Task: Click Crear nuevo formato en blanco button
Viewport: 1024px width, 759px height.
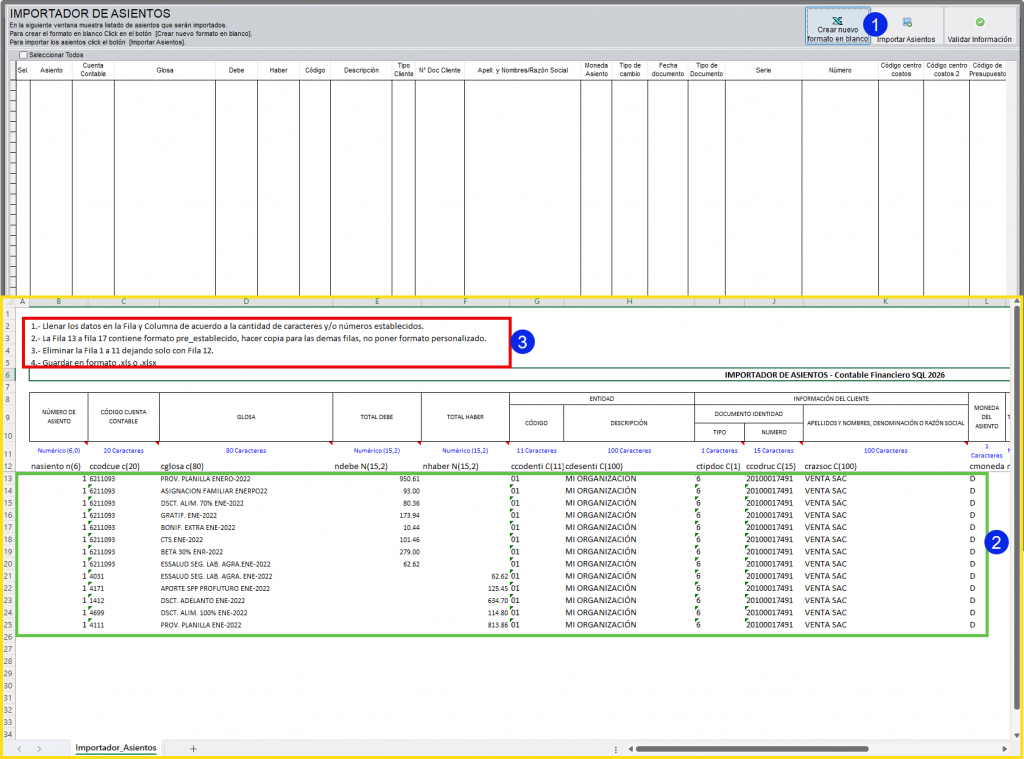Action: (837, 26)
